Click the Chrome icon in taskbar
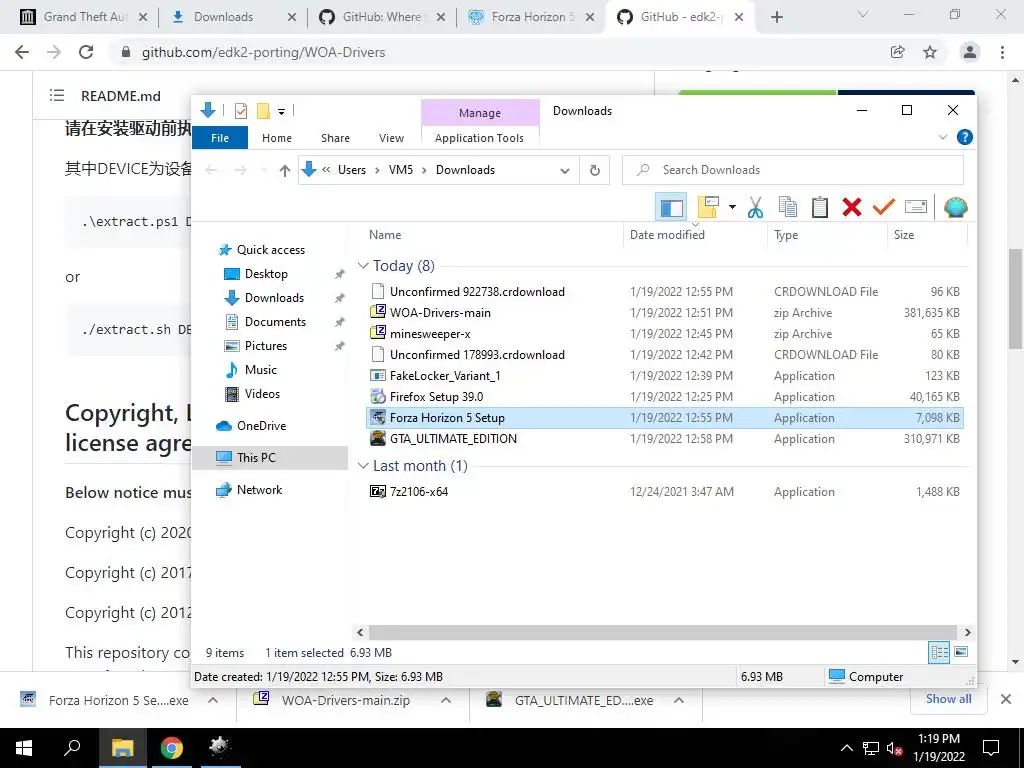Viewport: 1024px width, 768px height. [x=172, y=747]
